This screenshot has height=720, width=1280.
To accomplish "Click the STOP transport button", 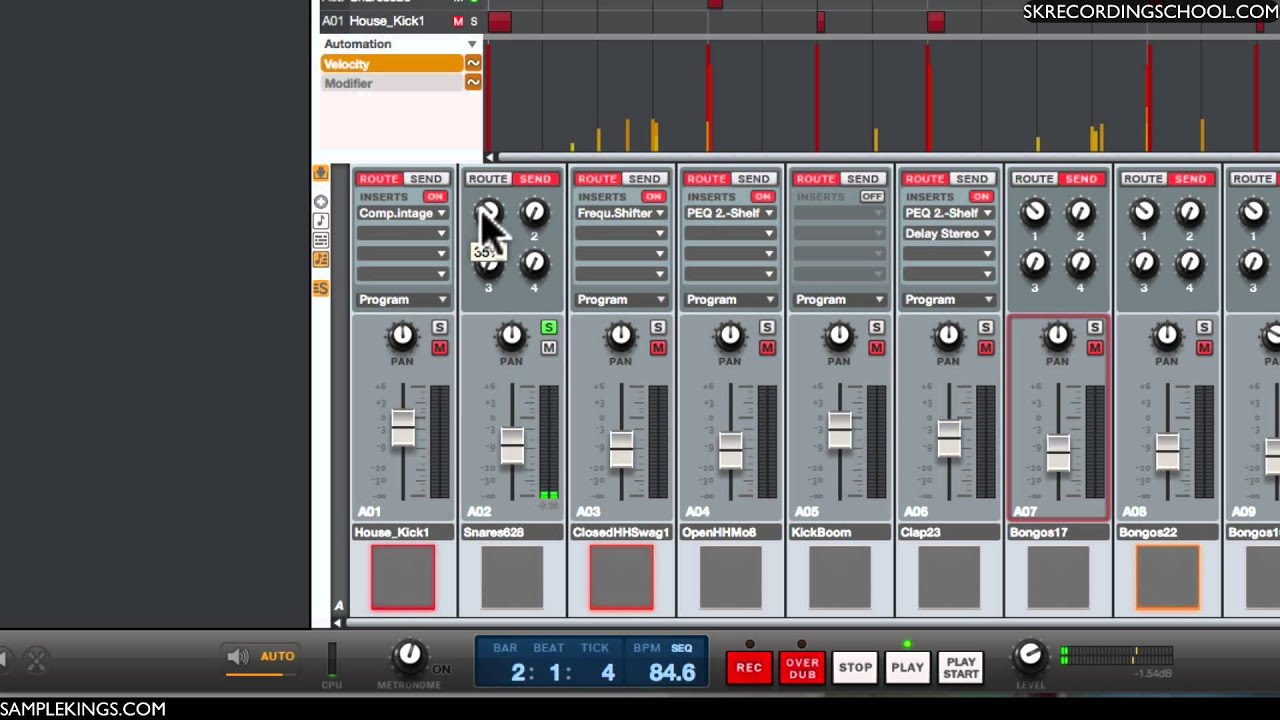I will 855,668.
